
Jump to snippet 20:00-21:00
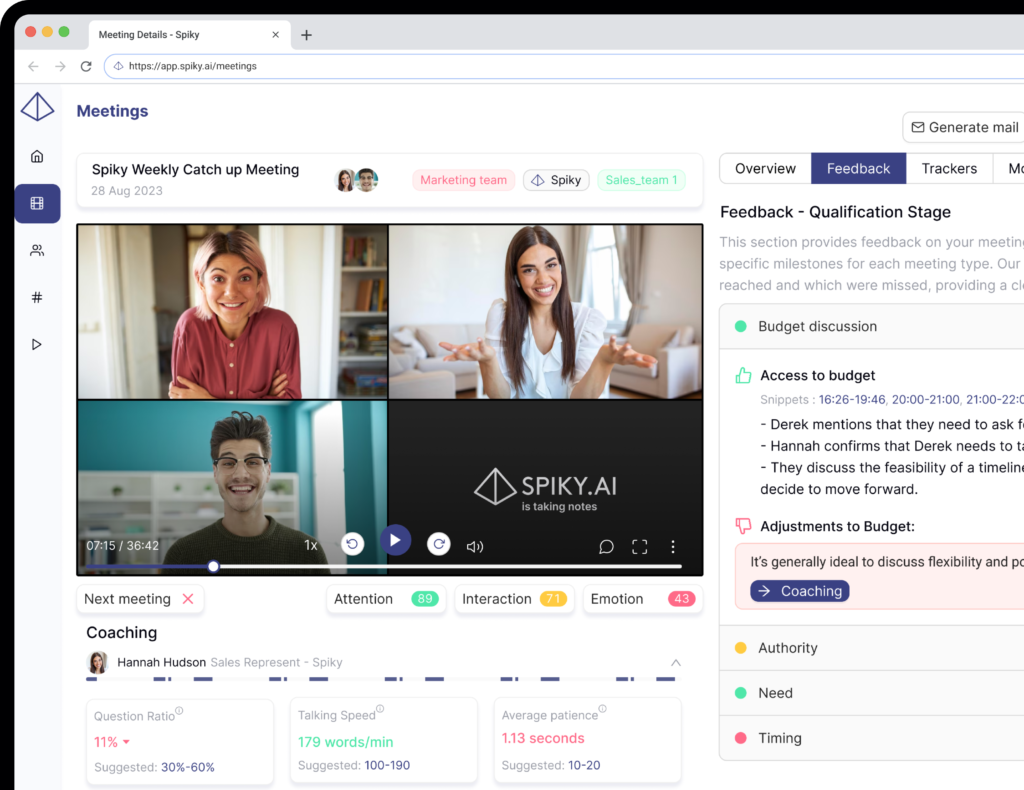(x=925, y=400)
